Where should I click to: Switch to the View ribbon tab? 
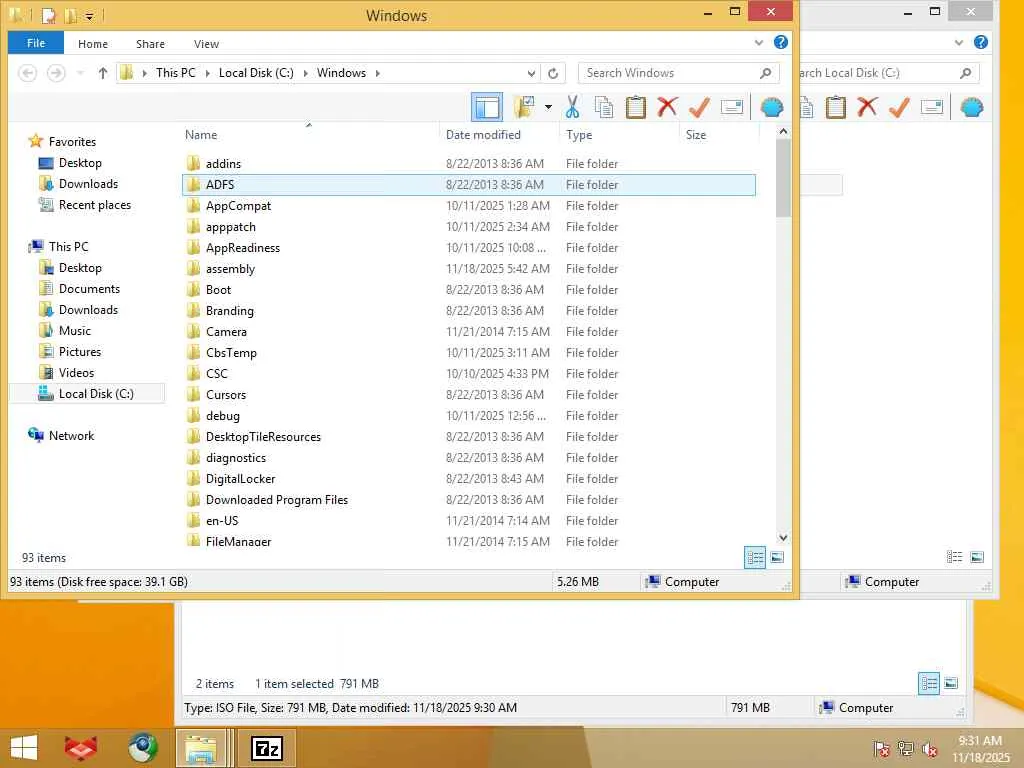(x=206, y=44)
